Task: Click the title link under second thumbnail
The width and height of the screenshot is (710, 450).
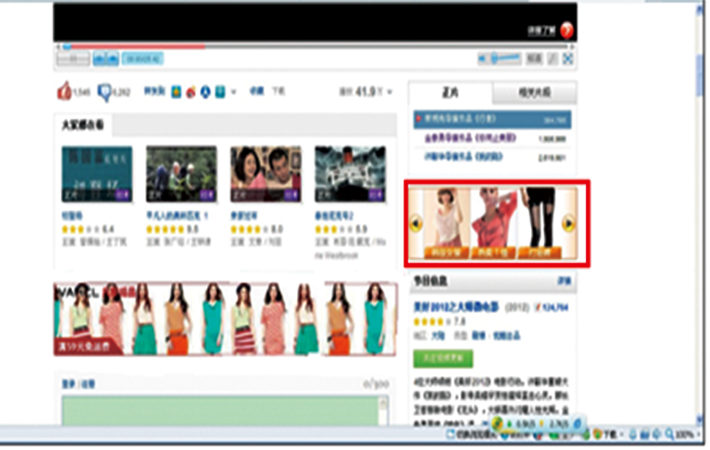Action: coord(177,216)
